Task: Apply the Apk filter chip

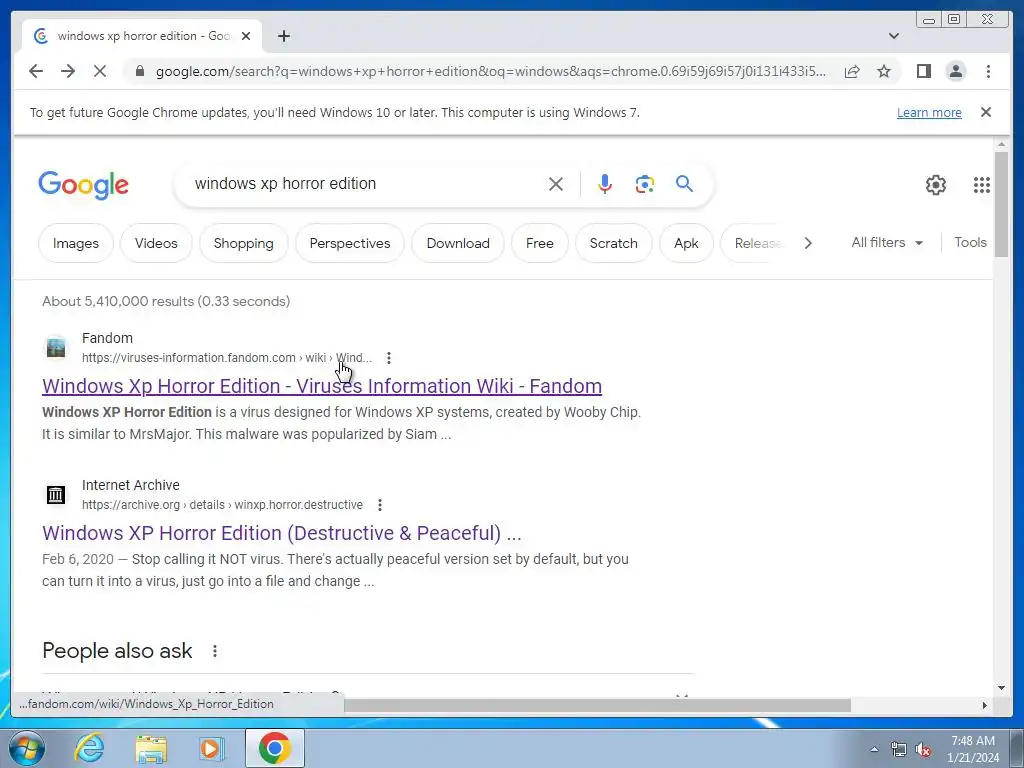Action: click(x=686, y=243)
